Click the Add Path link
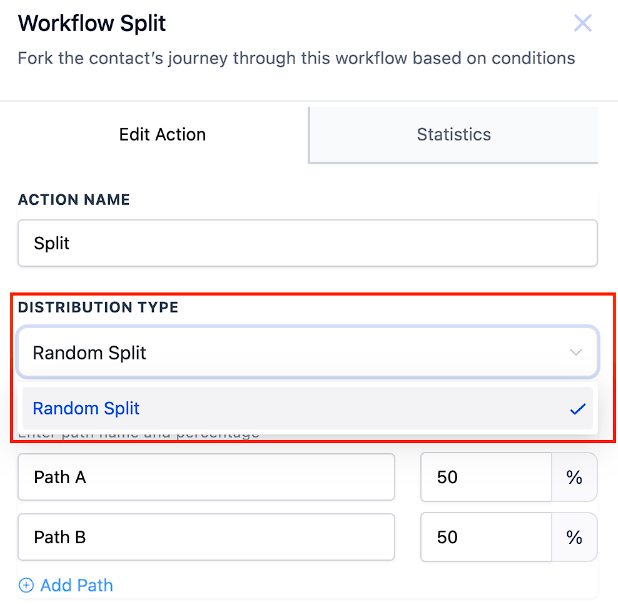Image resolution: width=618 pixels, height=604 pixels. [x=76, y=585]
